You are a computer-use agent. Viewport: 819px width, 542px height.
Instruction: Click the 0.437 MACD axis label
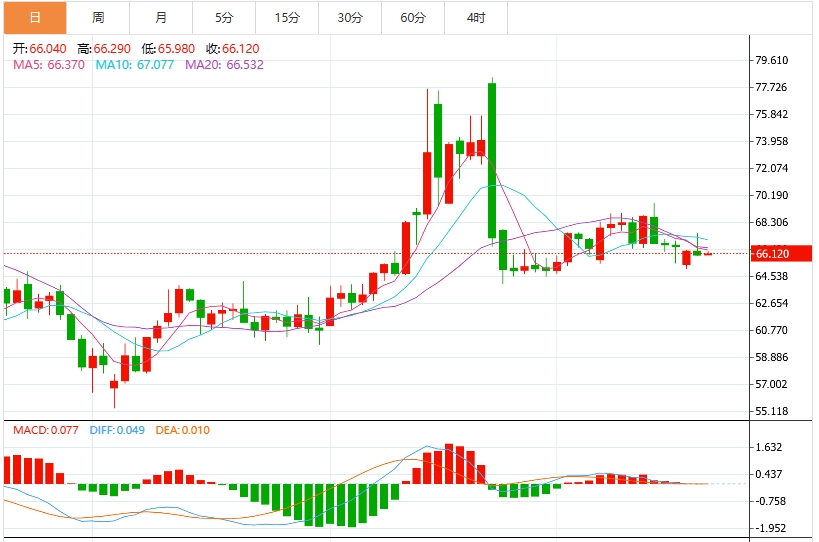pos(769,474)
